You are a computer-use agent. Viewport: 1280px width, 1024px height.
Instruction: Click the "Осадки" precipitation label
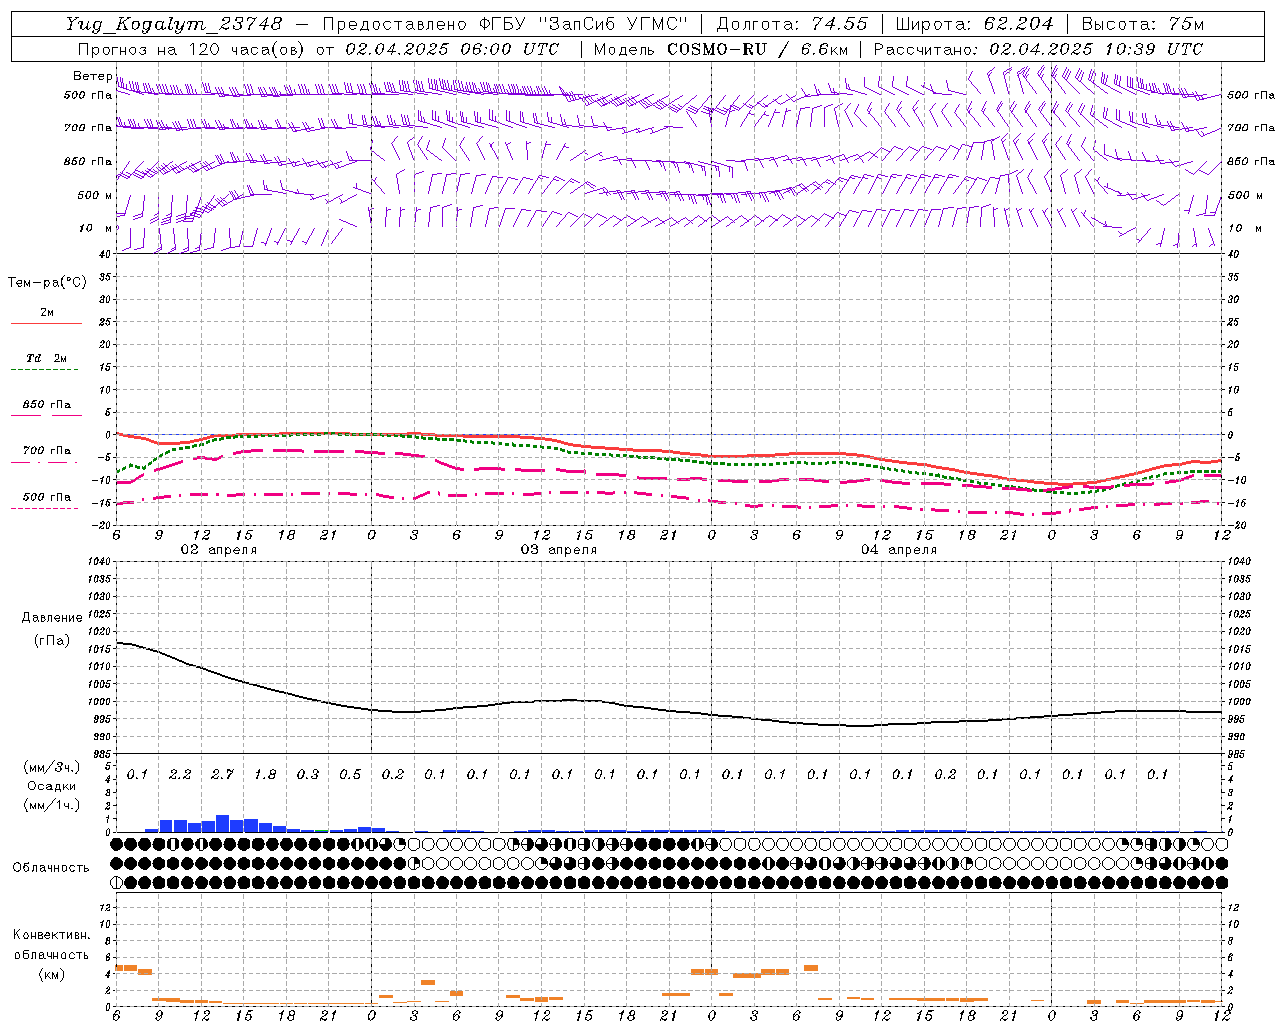52,786
